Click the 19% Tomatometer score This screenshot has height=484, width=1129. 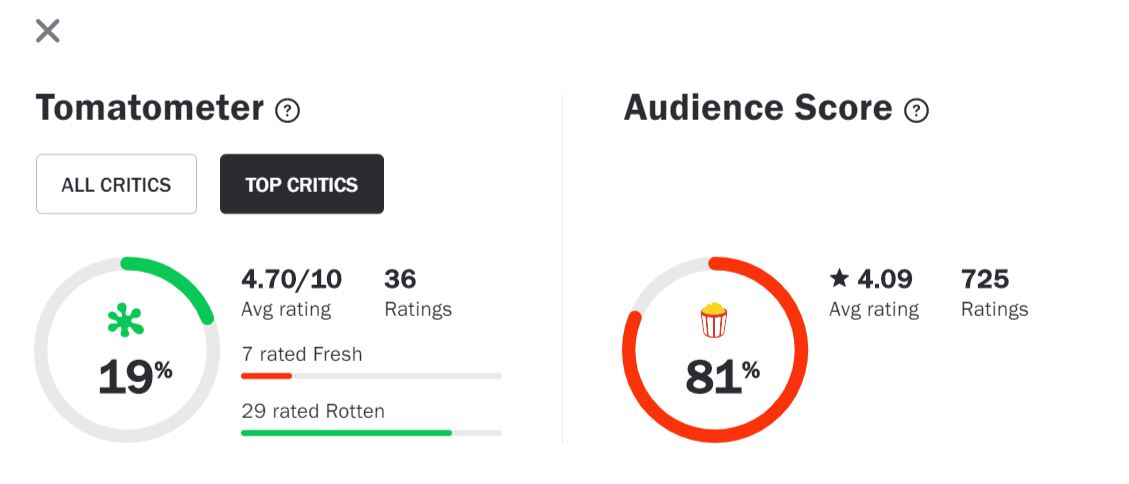point(134,377)
